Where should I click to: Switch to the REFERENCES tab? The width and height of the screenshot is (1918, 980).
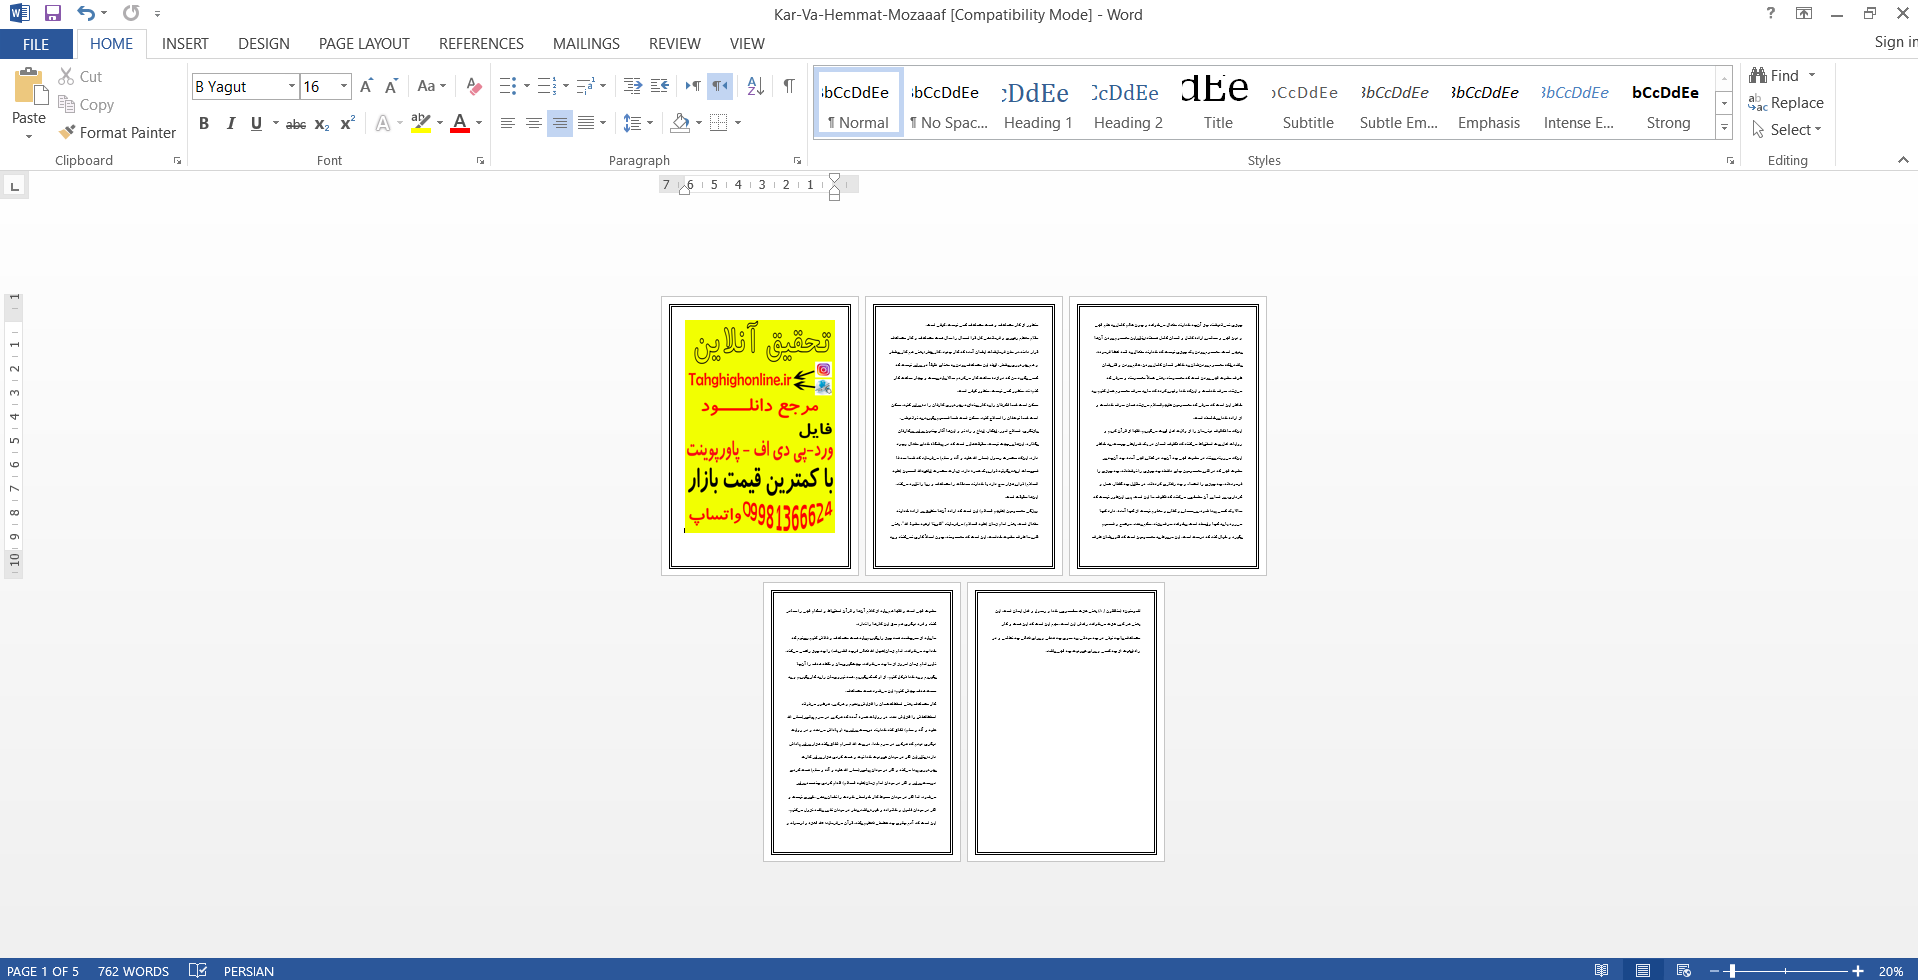[x=481, y=44]
